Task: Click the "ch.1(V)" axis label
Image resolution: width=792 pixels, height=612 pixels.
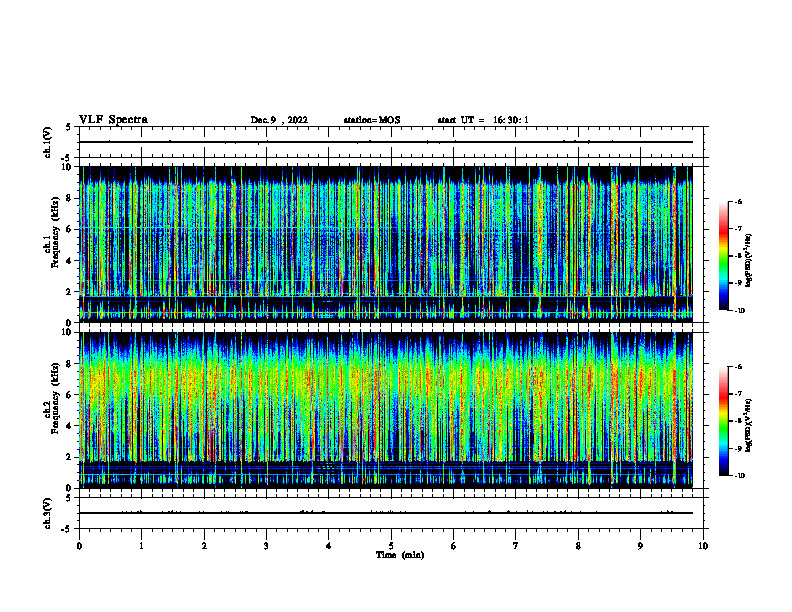Action: pyautogui.click(x=47, y=142)
